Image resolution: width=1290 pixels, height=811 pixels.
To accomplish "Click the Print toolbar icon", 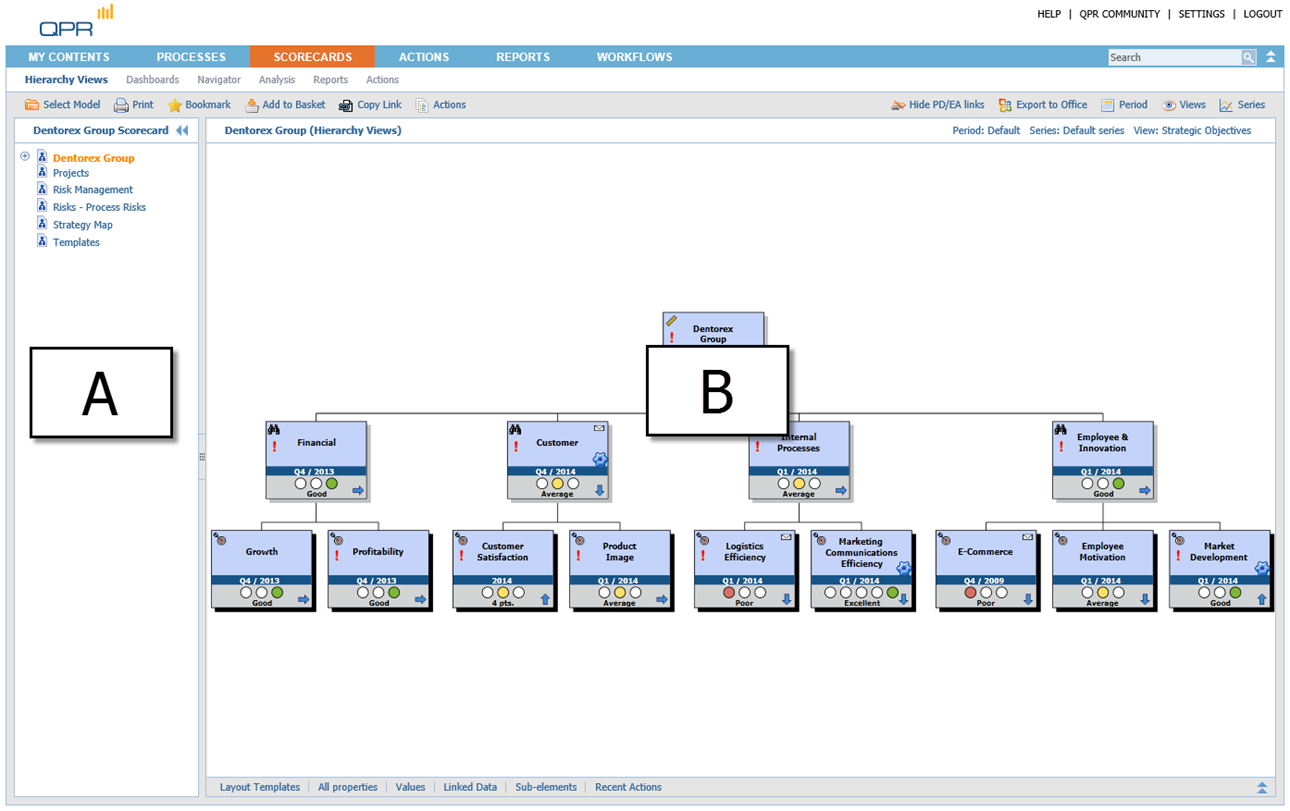I will pyautogui.click(x=121, y=105).
